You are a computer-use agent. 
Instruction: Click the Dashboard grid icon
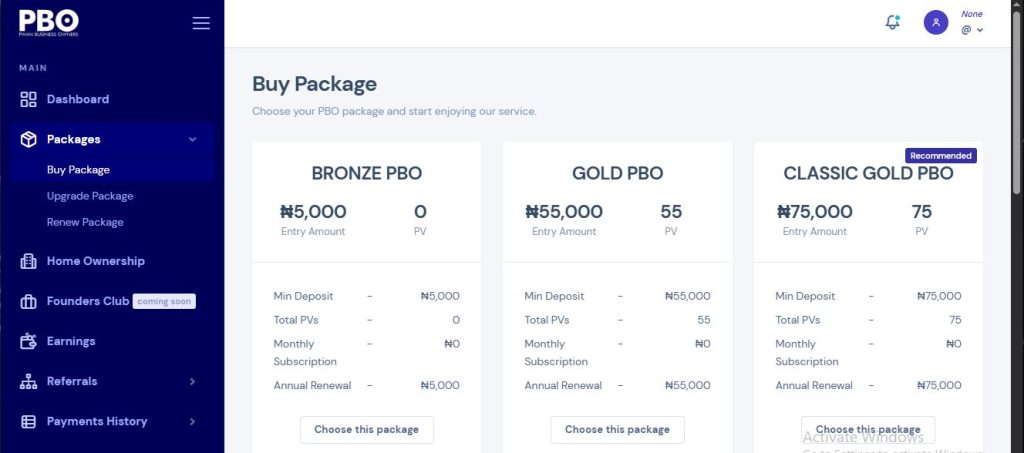[28, 99]
